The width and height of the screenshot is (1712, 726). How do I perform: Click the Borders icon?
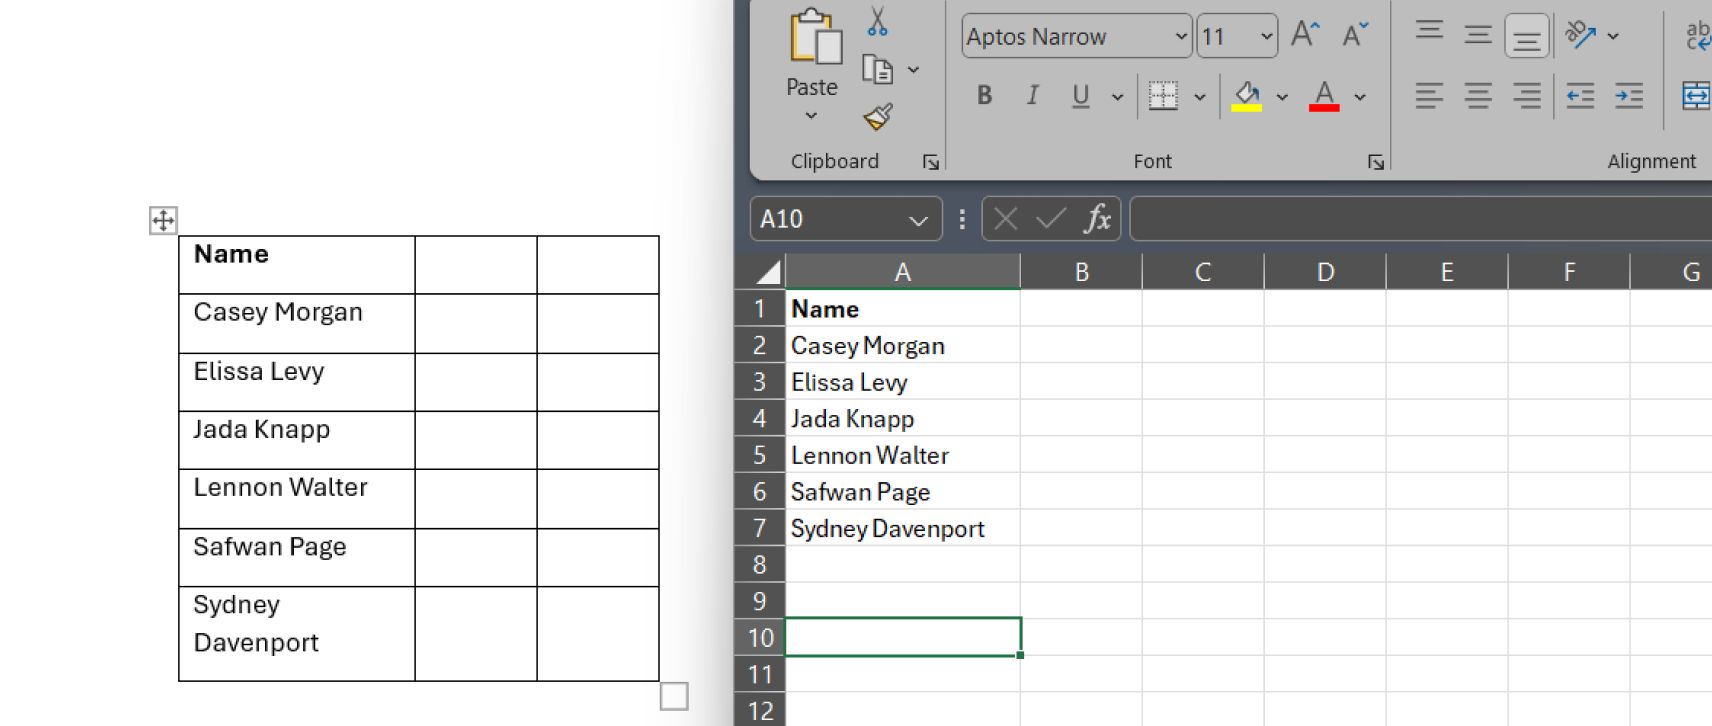pyautogui.click(x=1163, y=96)
